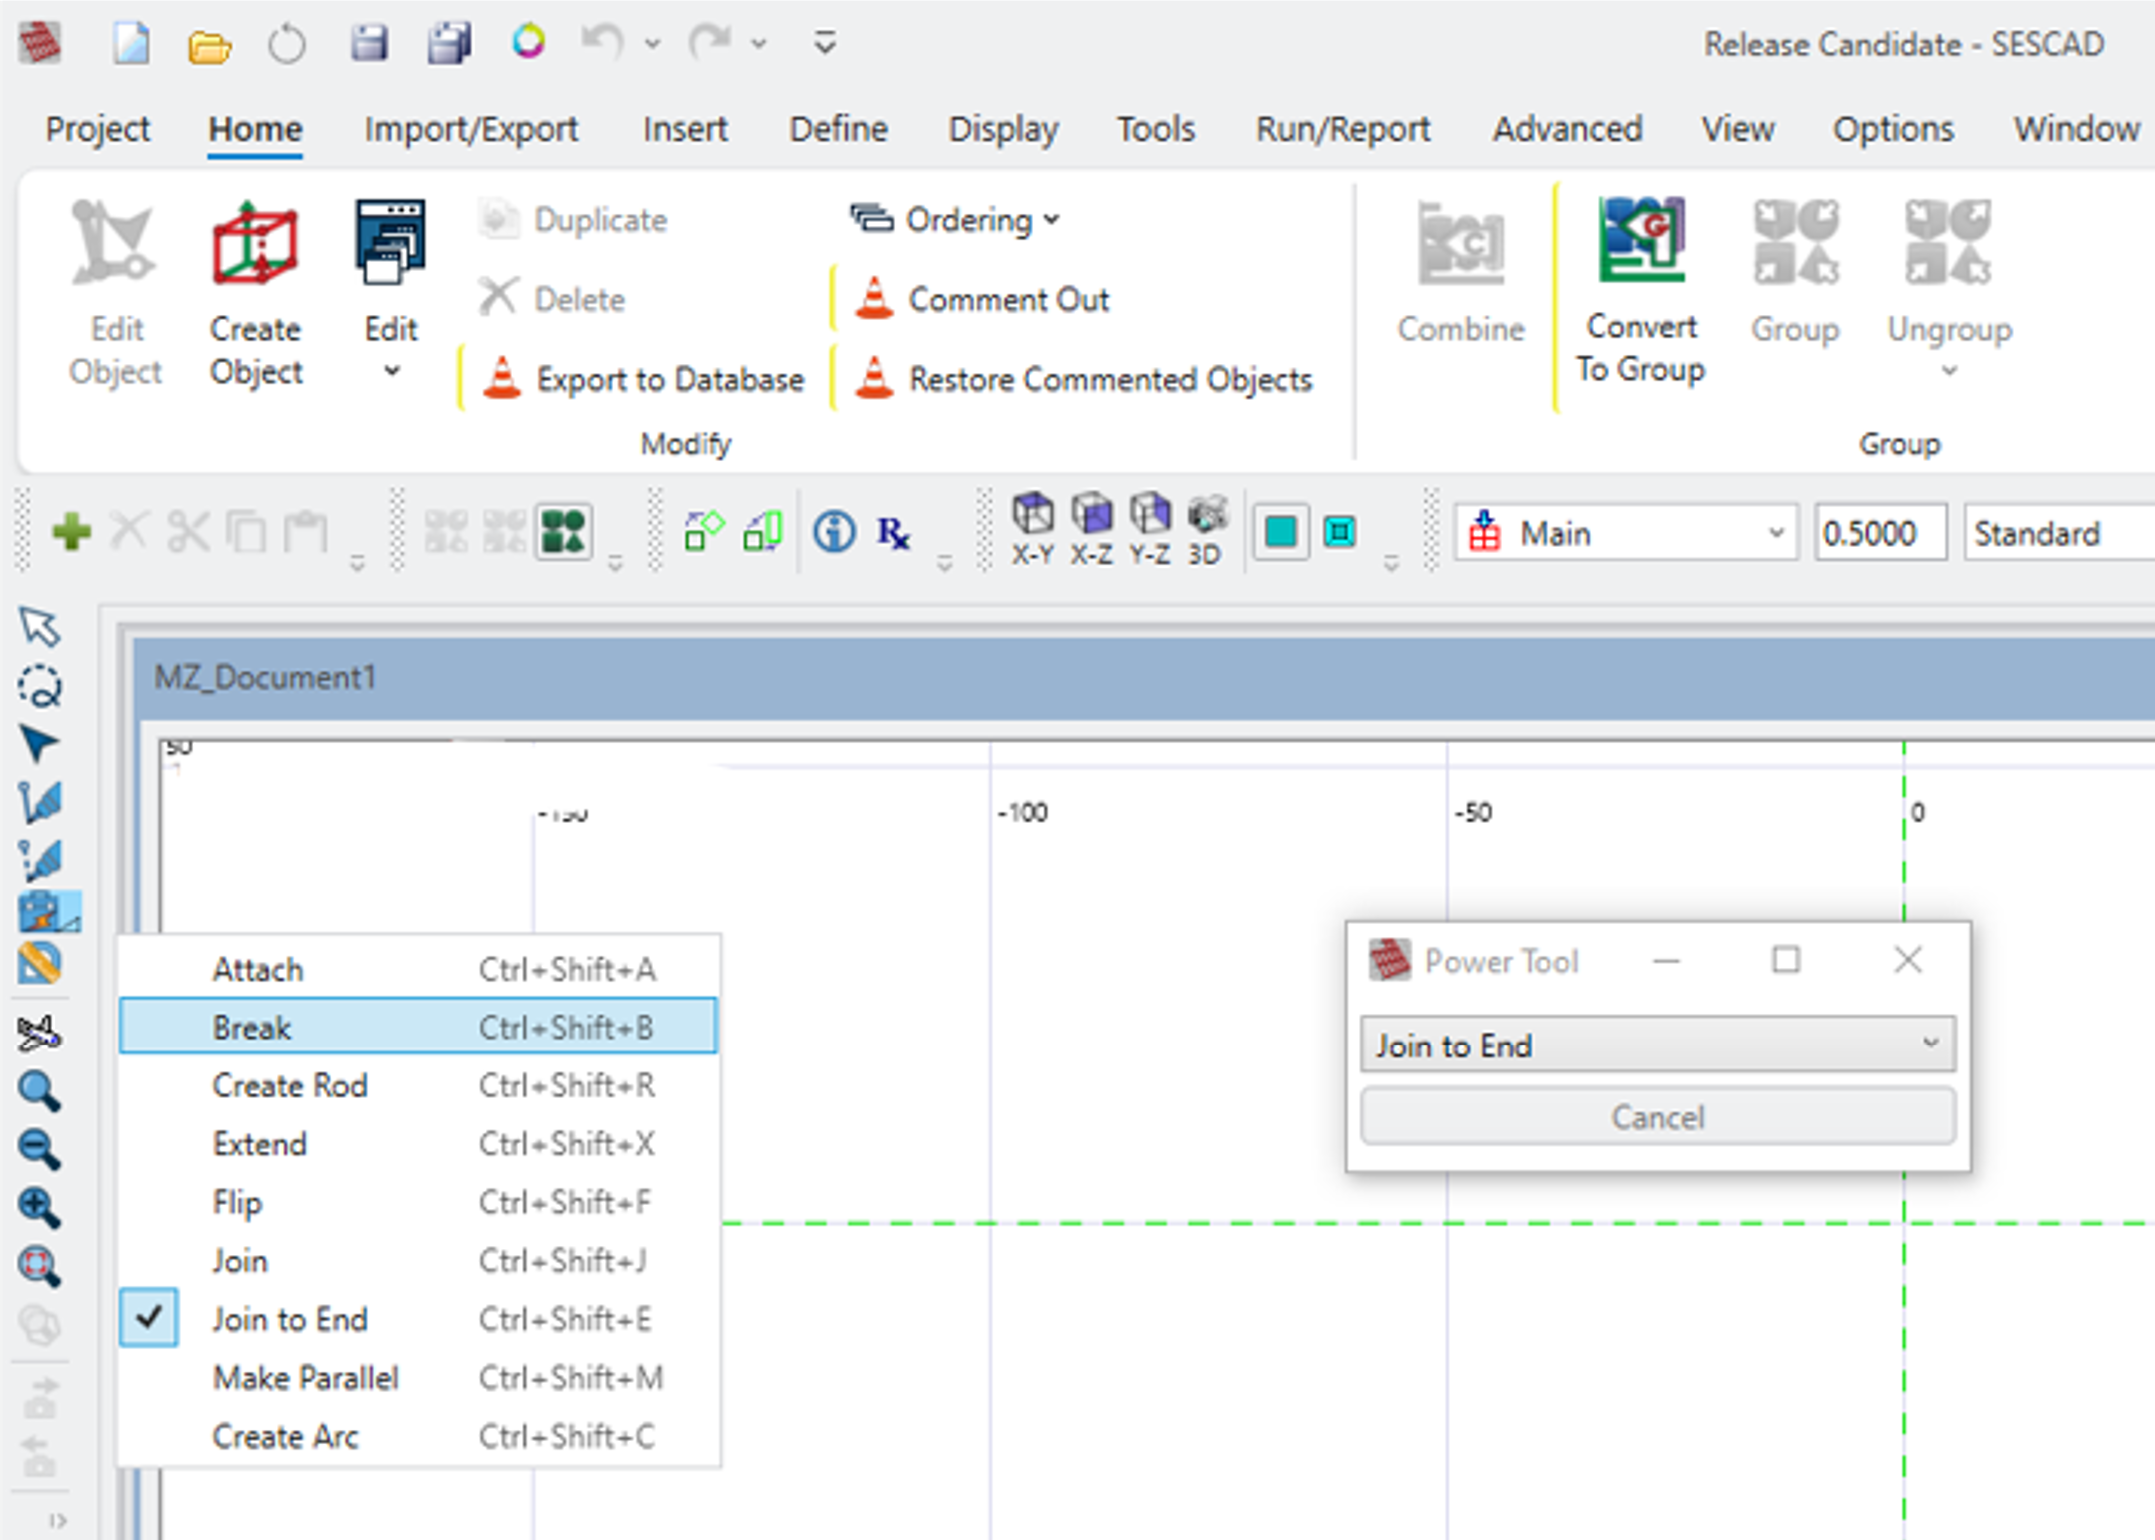Switch to the 3D view
This screenshot has width=2155, height=1540.
[1206, 529]
